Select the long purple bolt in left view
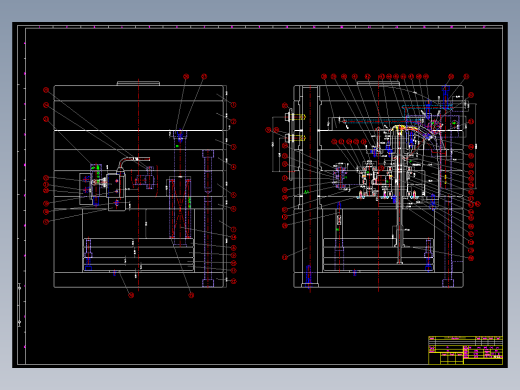This screenshot has height=390, width=520. [208, 218]
